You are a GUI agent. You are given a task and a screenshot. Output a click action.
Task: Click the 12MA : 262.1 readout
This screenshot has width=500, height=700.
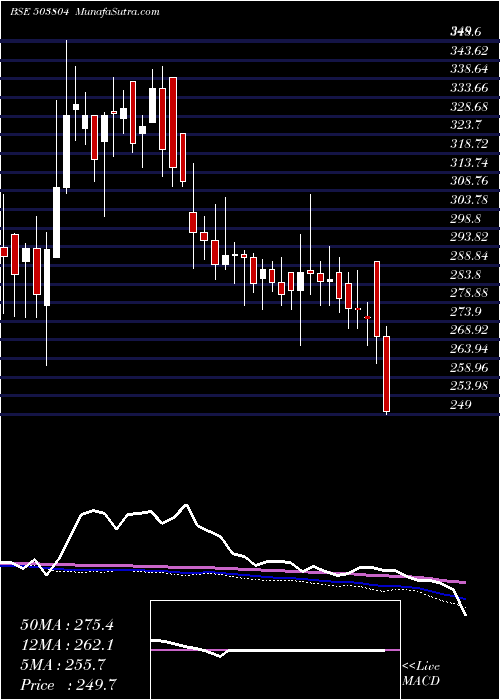(x=67, y=645)
